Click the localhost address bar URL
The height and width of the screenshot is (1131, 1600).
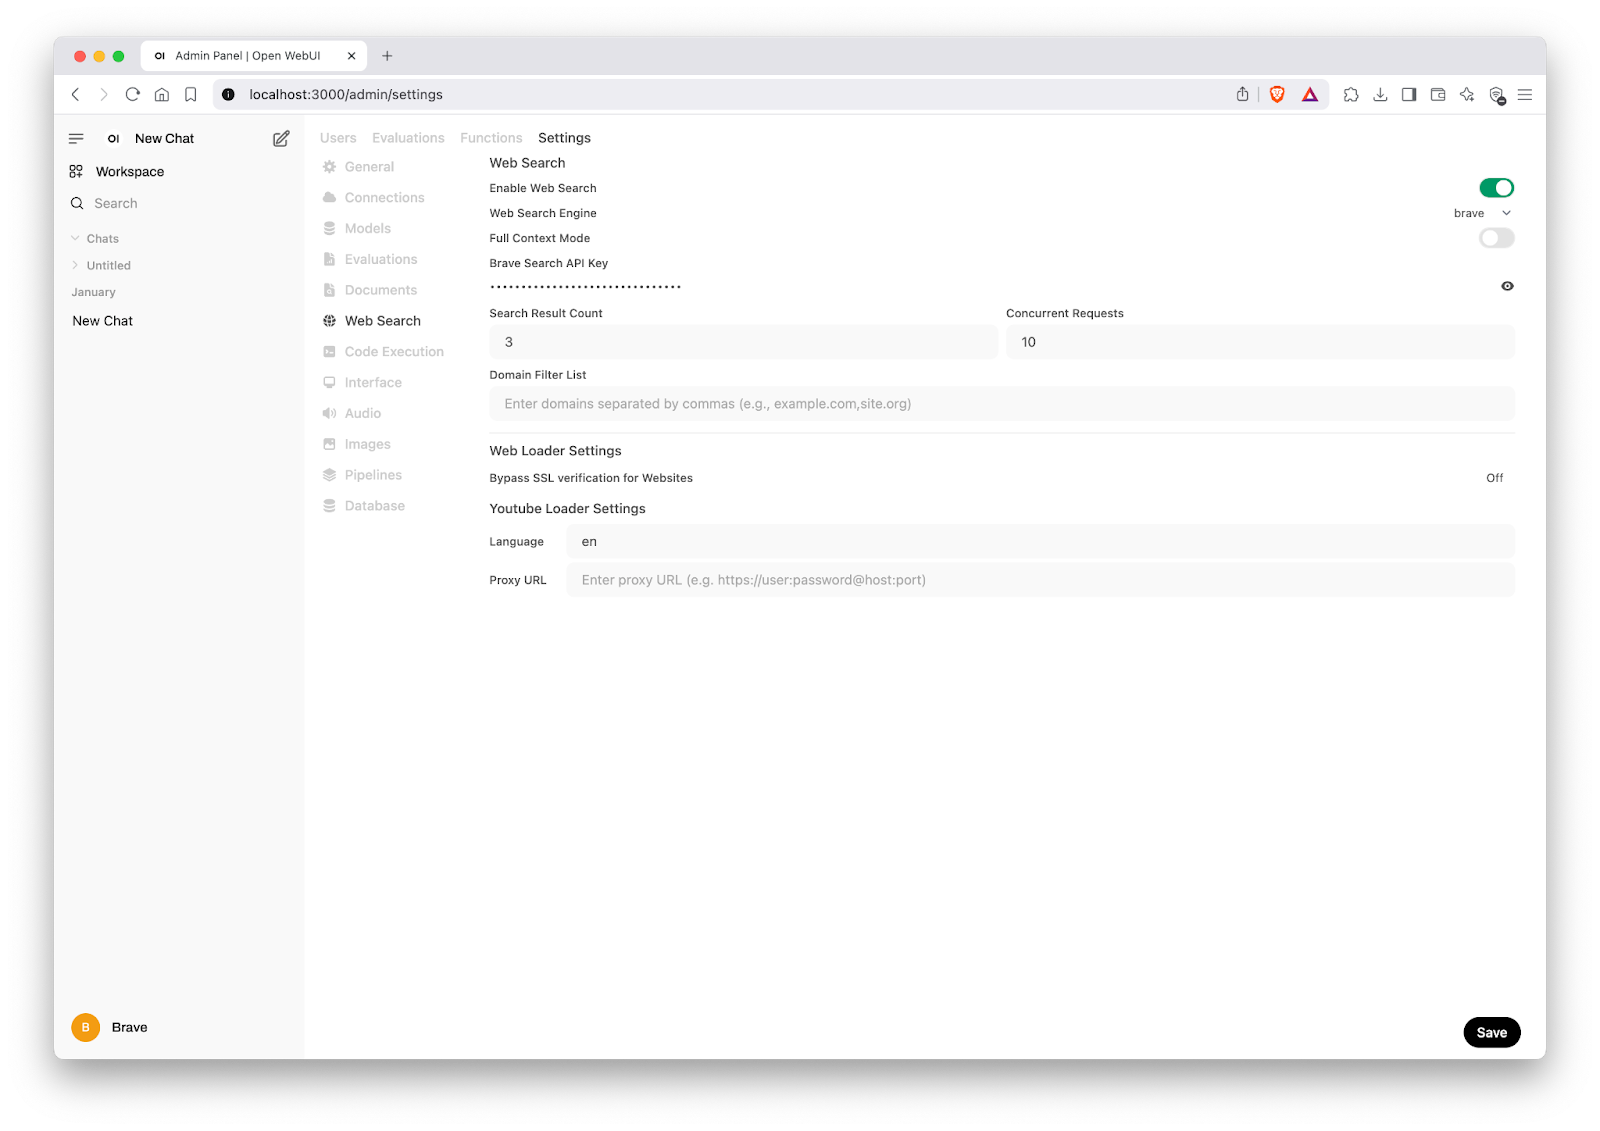coord(346,94)
